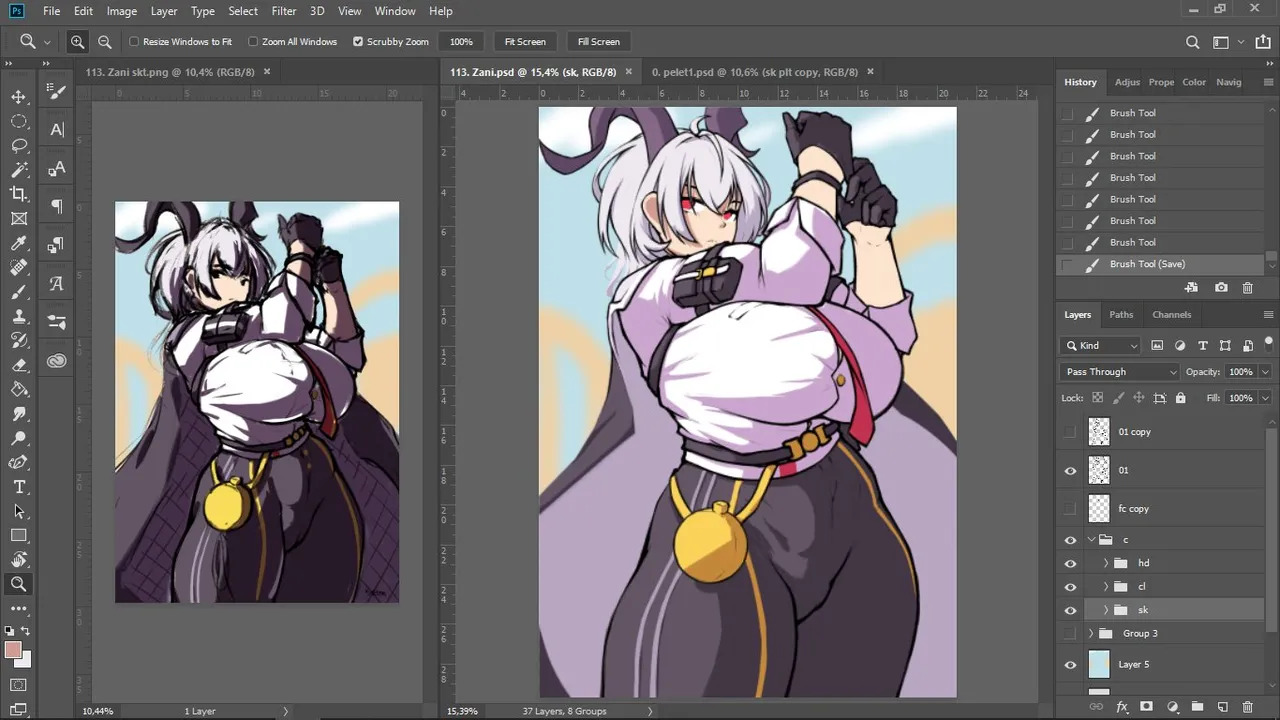Expand the 'hd' layer group
Image resolution: width=1280 pixels, height=720 pixels.
(1106, 563)
